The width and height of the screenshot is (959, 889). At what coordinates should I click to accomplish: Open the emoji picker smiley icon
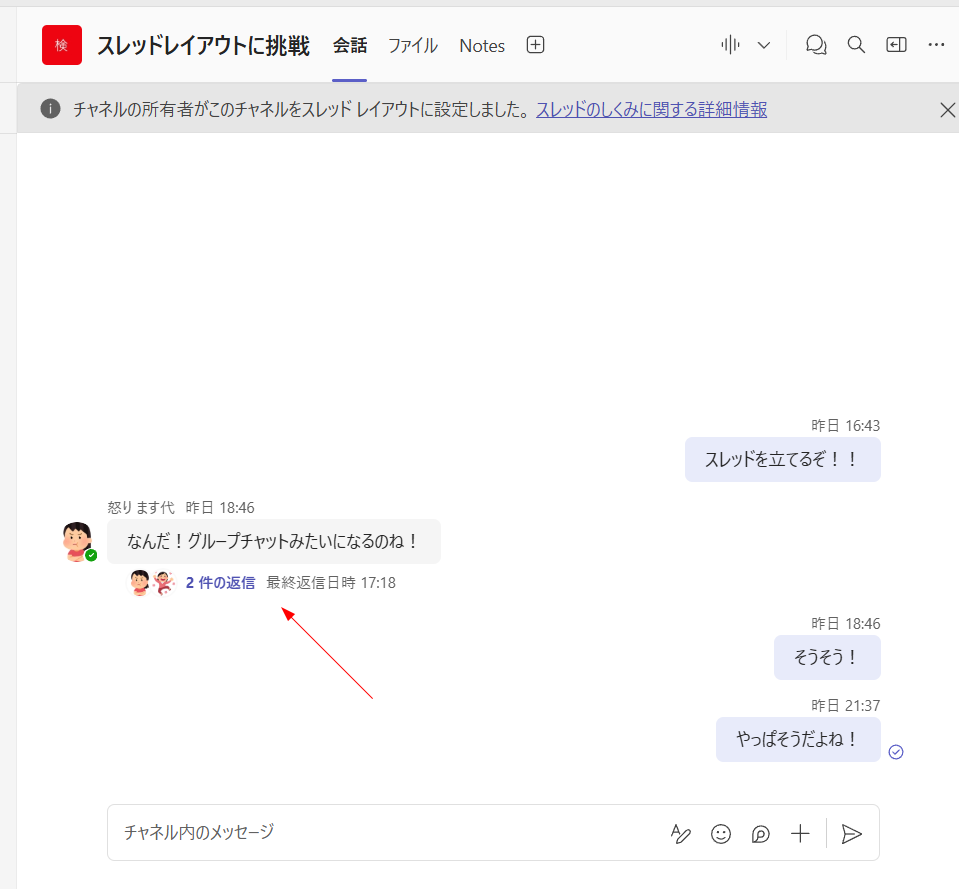[720, 834]
